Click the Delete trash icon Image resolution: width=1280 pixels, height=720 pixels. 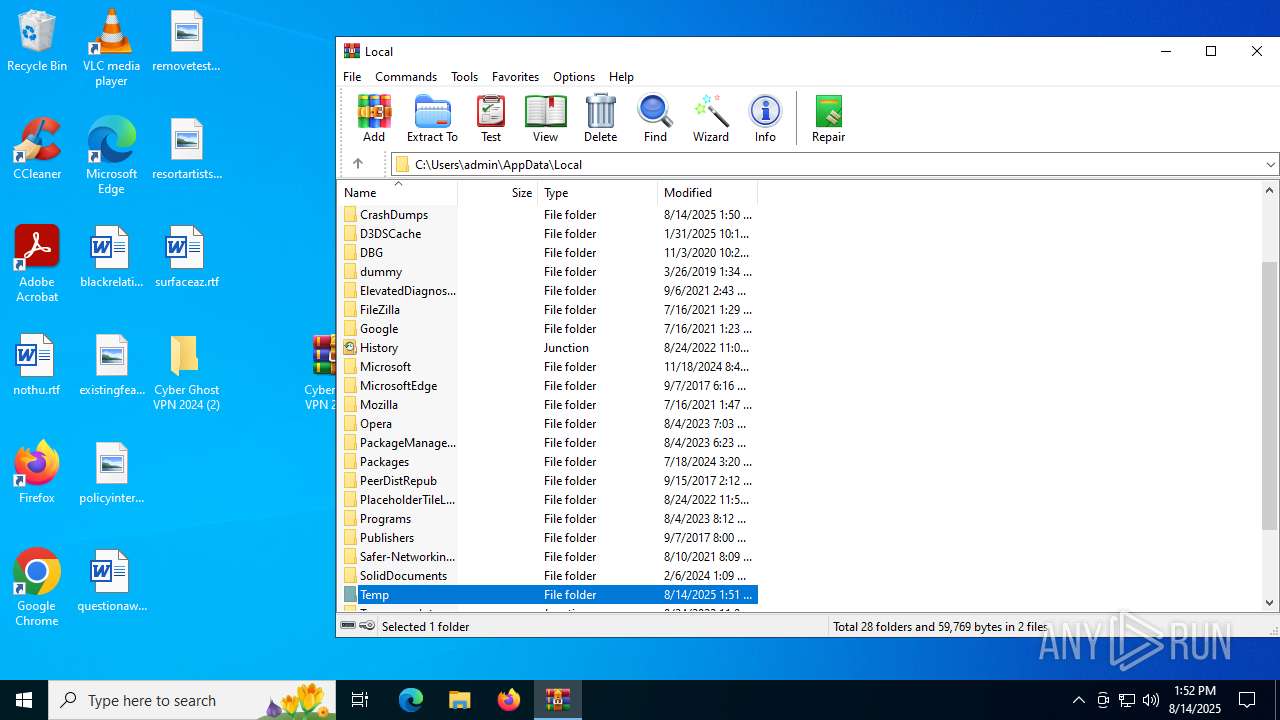600,118
